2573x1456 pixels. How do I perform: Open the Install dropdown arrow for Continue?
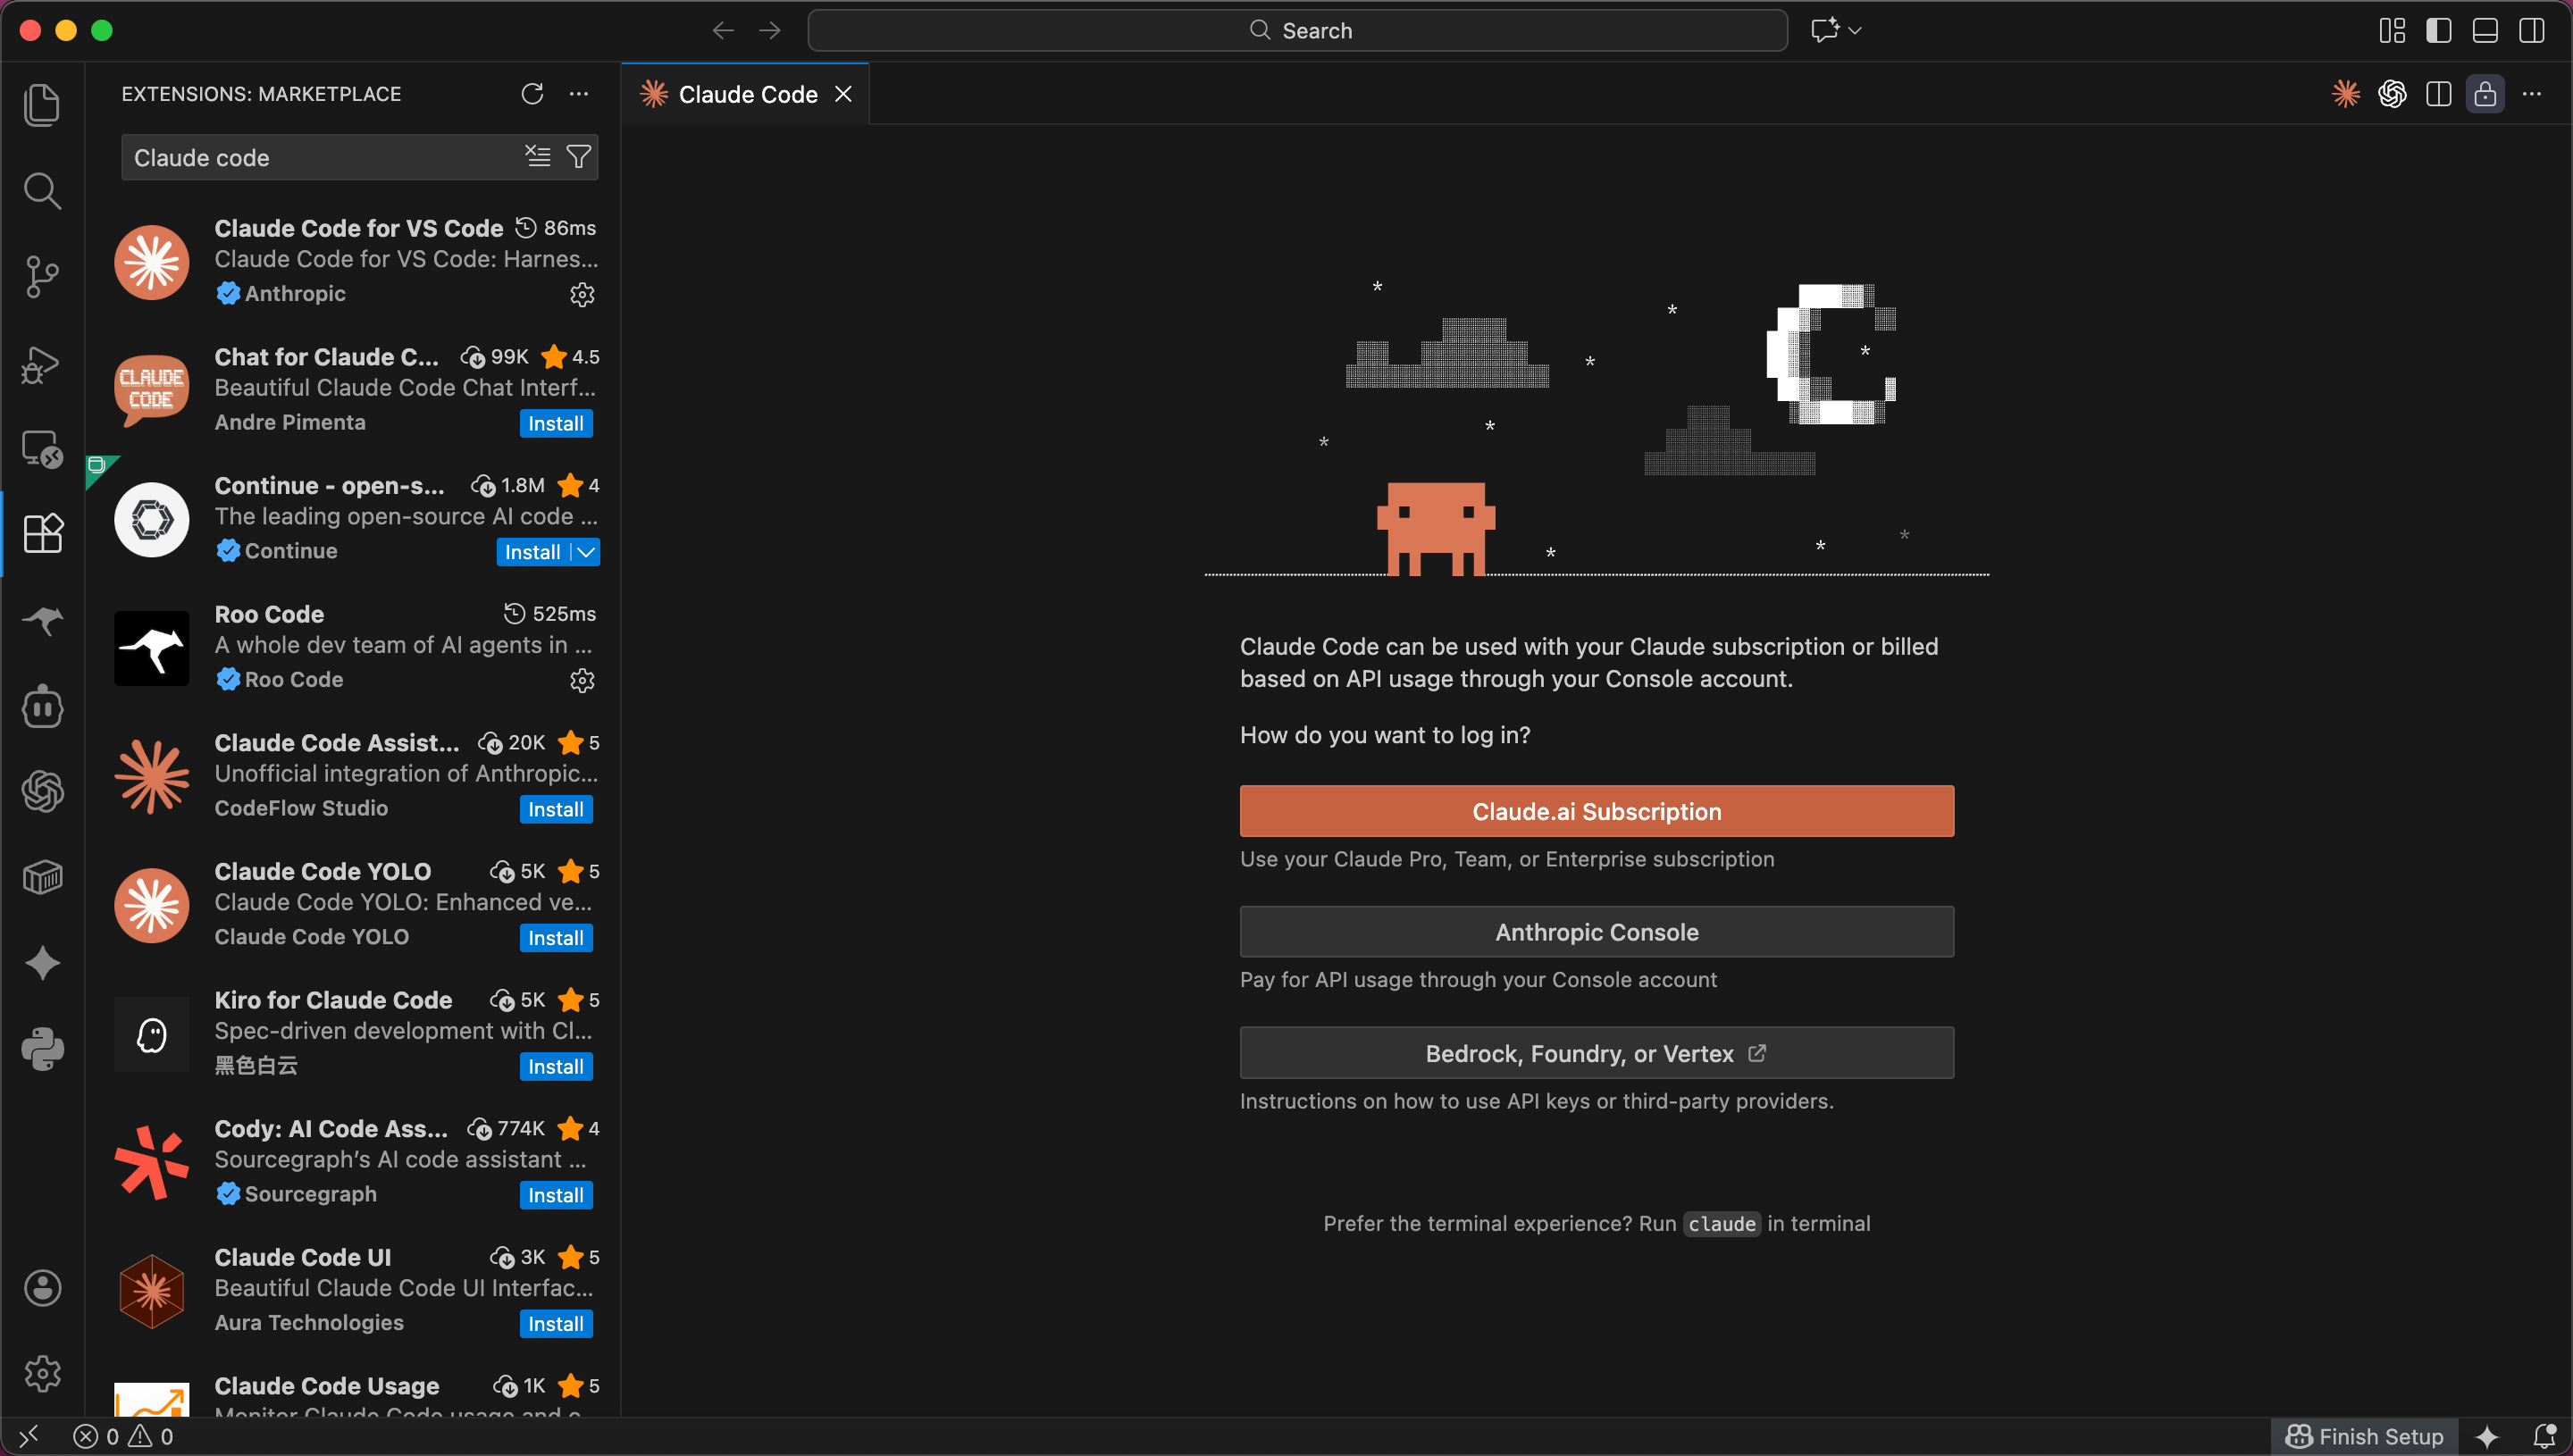click(x=586, y=552)
